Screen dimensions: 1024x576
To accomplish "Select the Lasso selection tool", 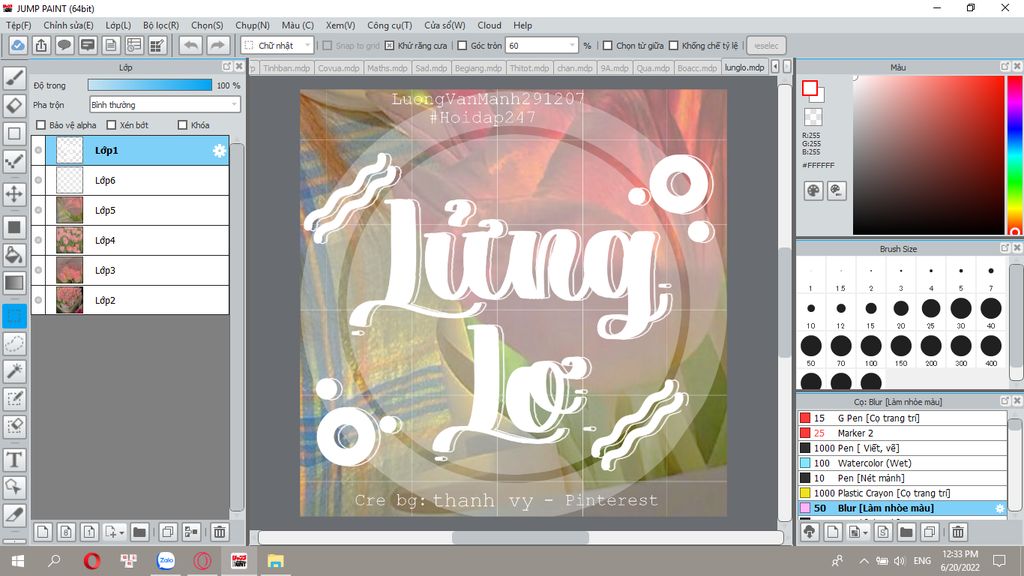I will coord(14,344).
